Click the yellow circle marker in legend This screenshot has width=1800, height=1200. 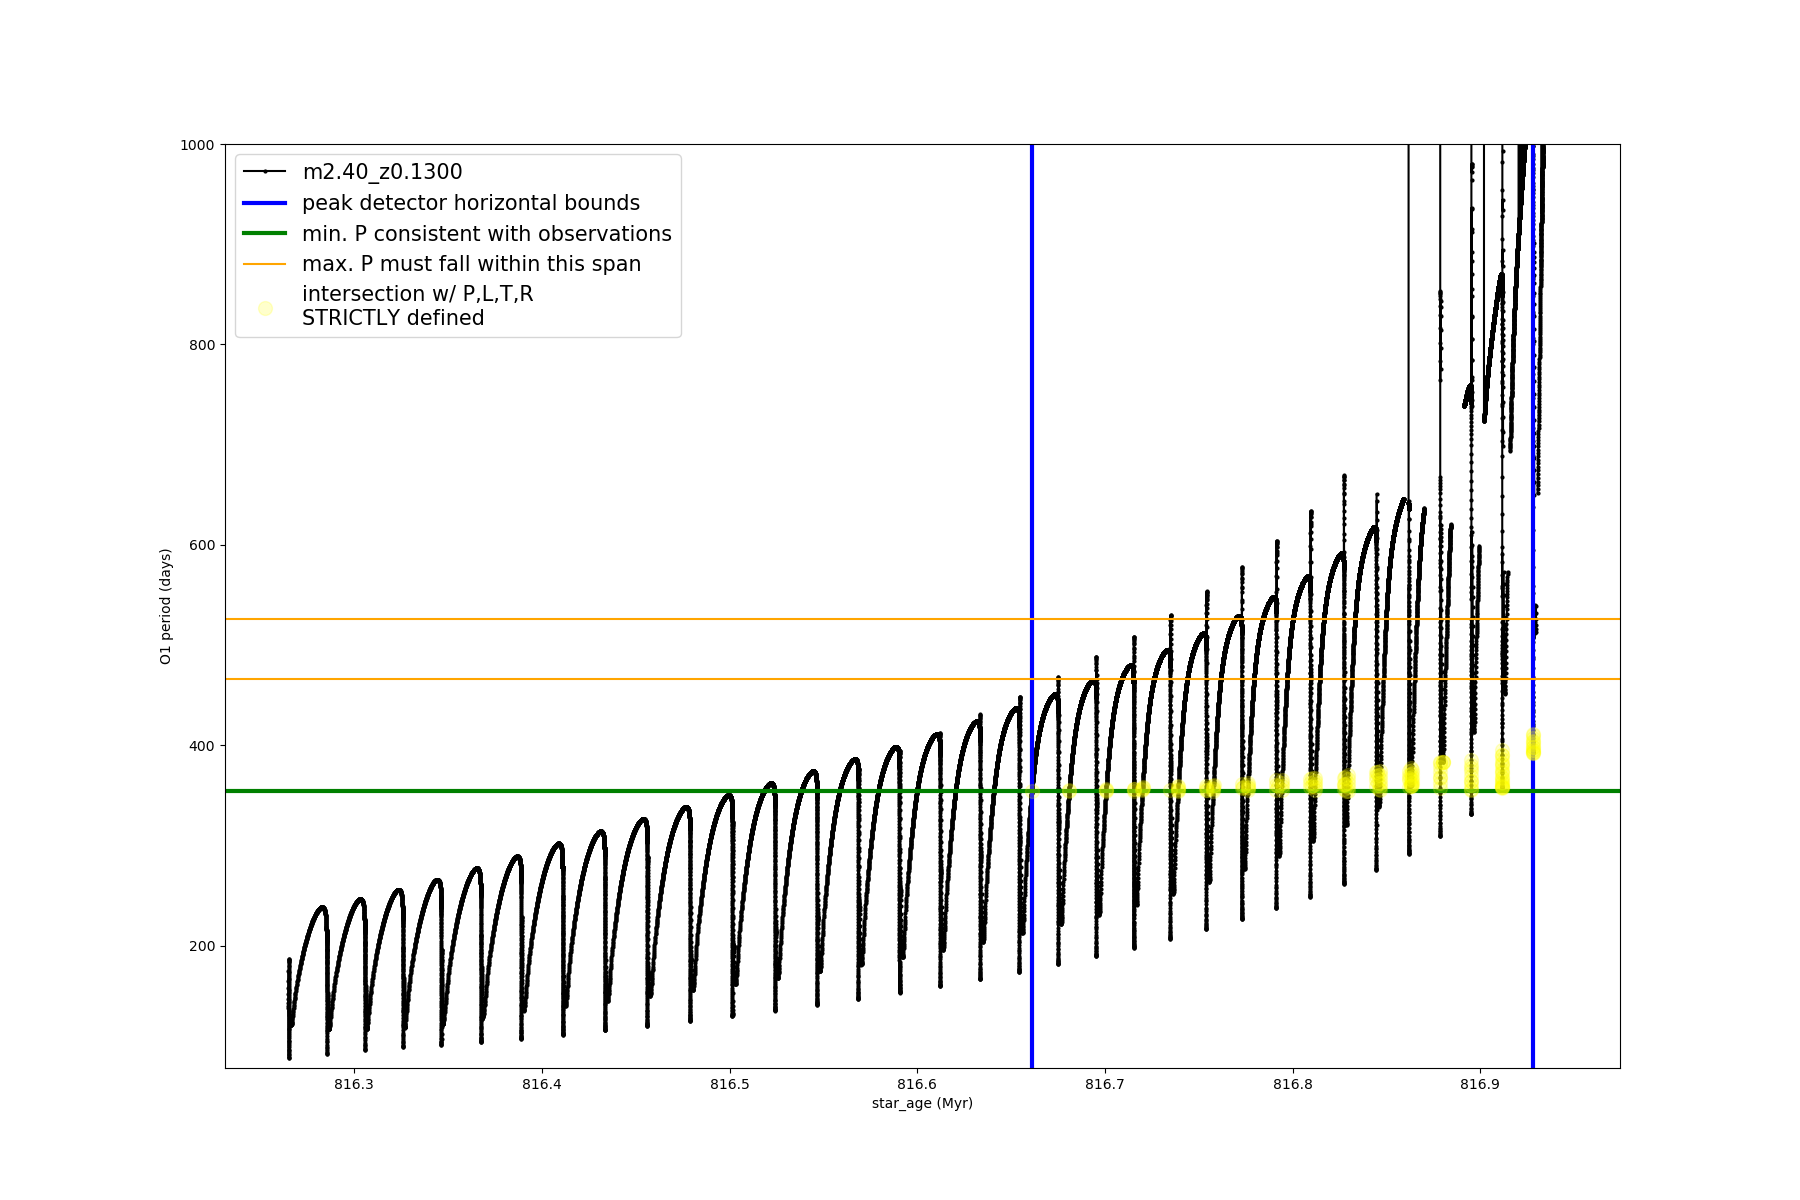point(265,308)
